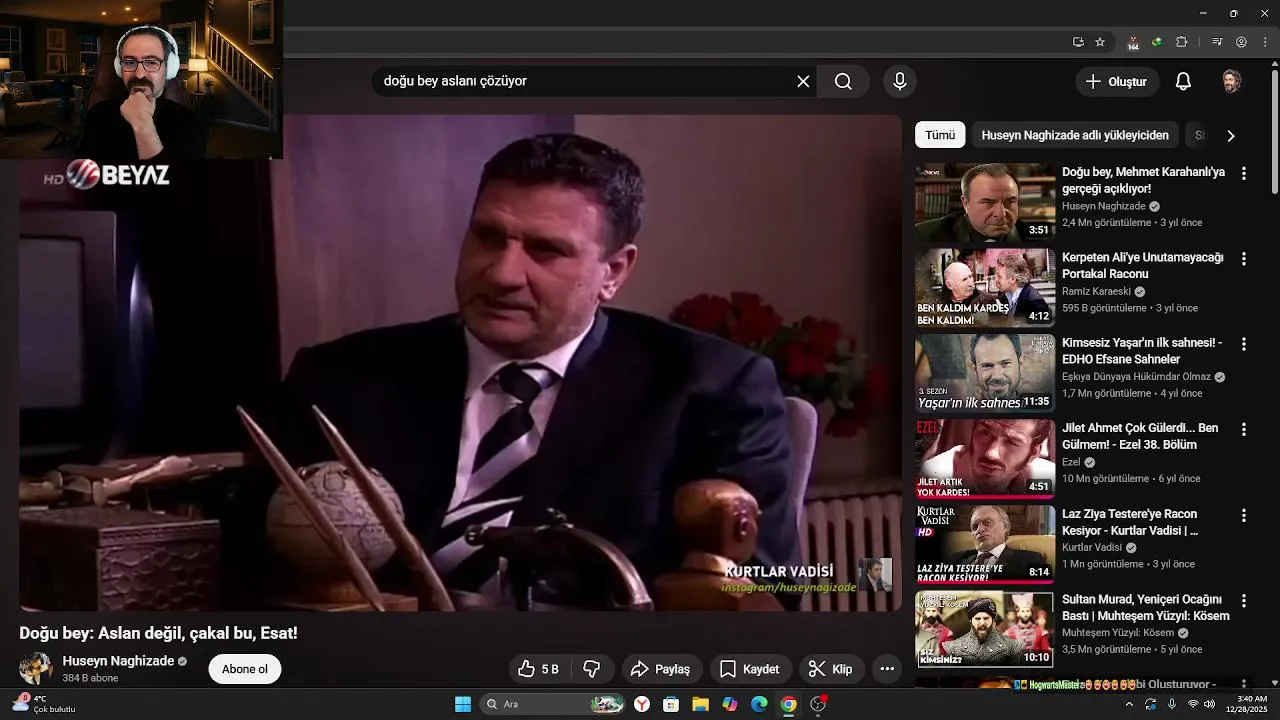Clear the YouTube search box text
Image resolution: width=1280 pixels, height=720 pixels.
[803, 82]
